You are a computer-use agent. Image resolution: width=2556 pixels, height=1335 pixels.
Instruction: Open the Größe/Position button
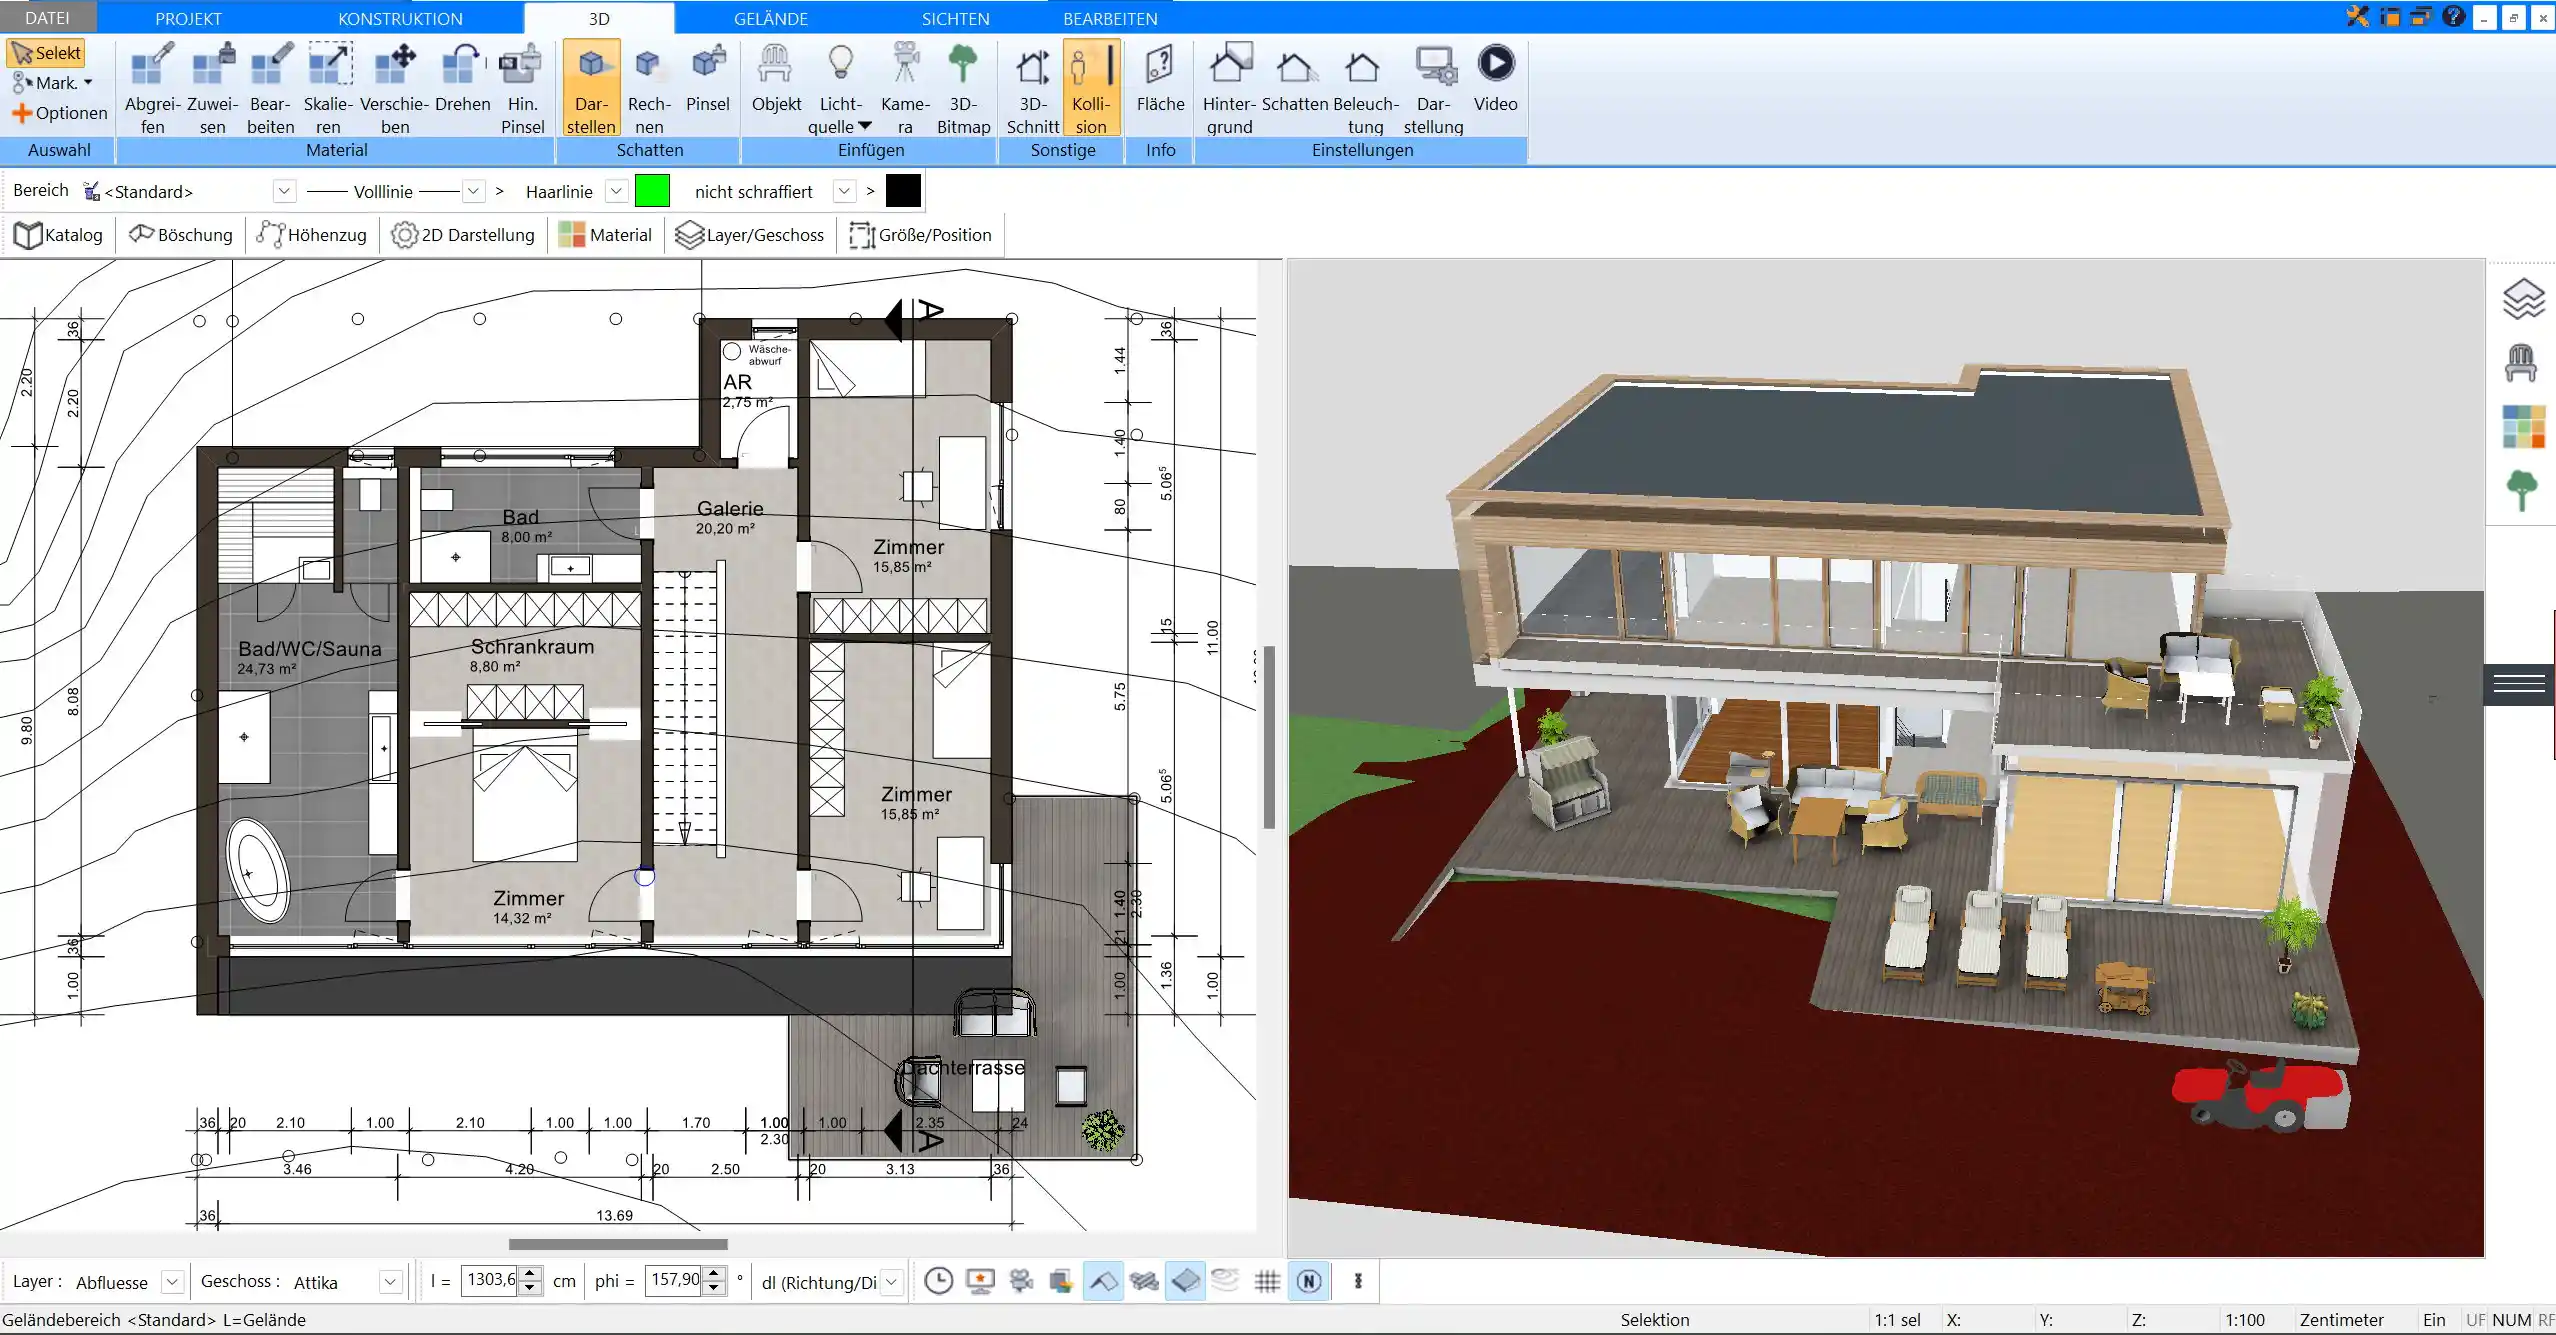click(920, 235)
